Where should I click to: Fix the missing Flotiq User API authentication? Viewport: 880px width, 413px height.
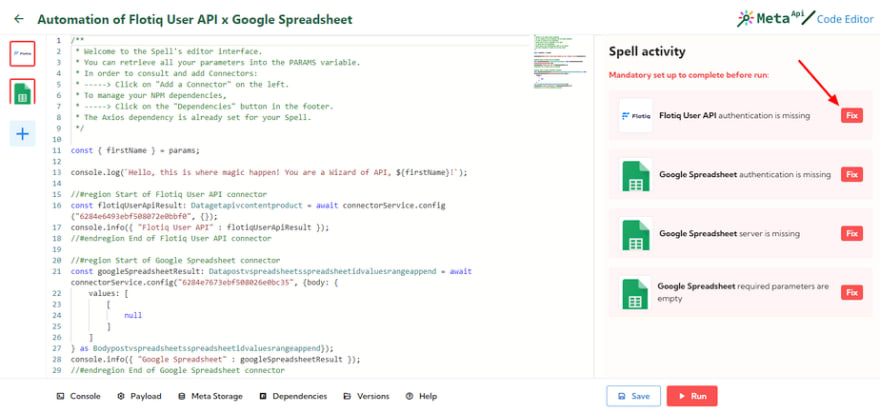pyautogui.click(x=851, y=116)
